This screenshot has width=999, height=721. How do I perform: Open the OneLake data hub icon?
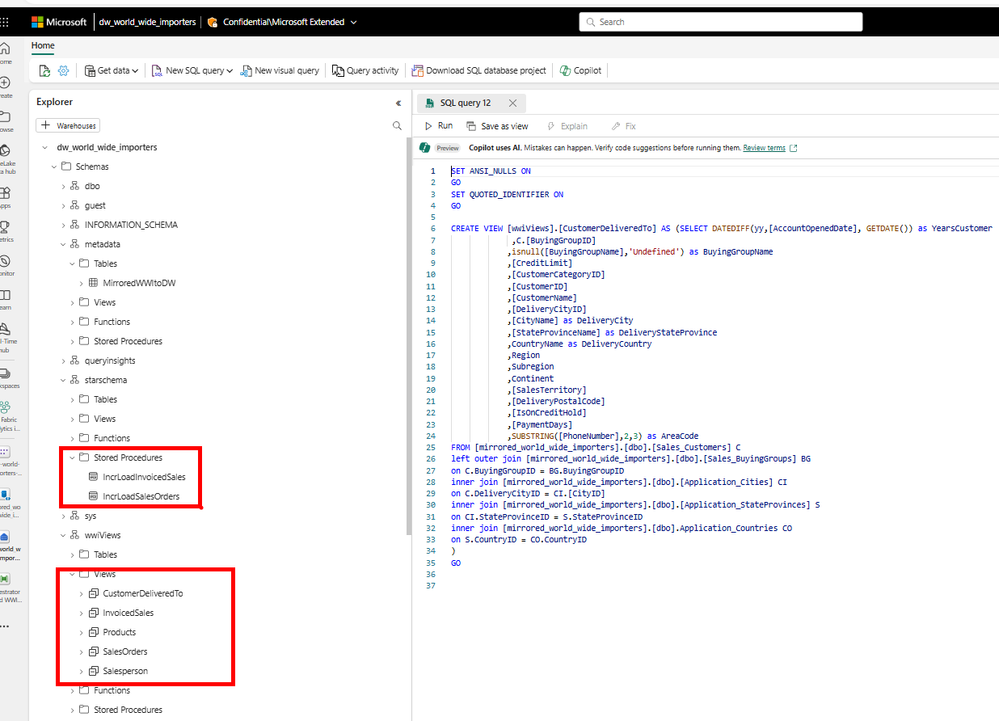[5, 150]
